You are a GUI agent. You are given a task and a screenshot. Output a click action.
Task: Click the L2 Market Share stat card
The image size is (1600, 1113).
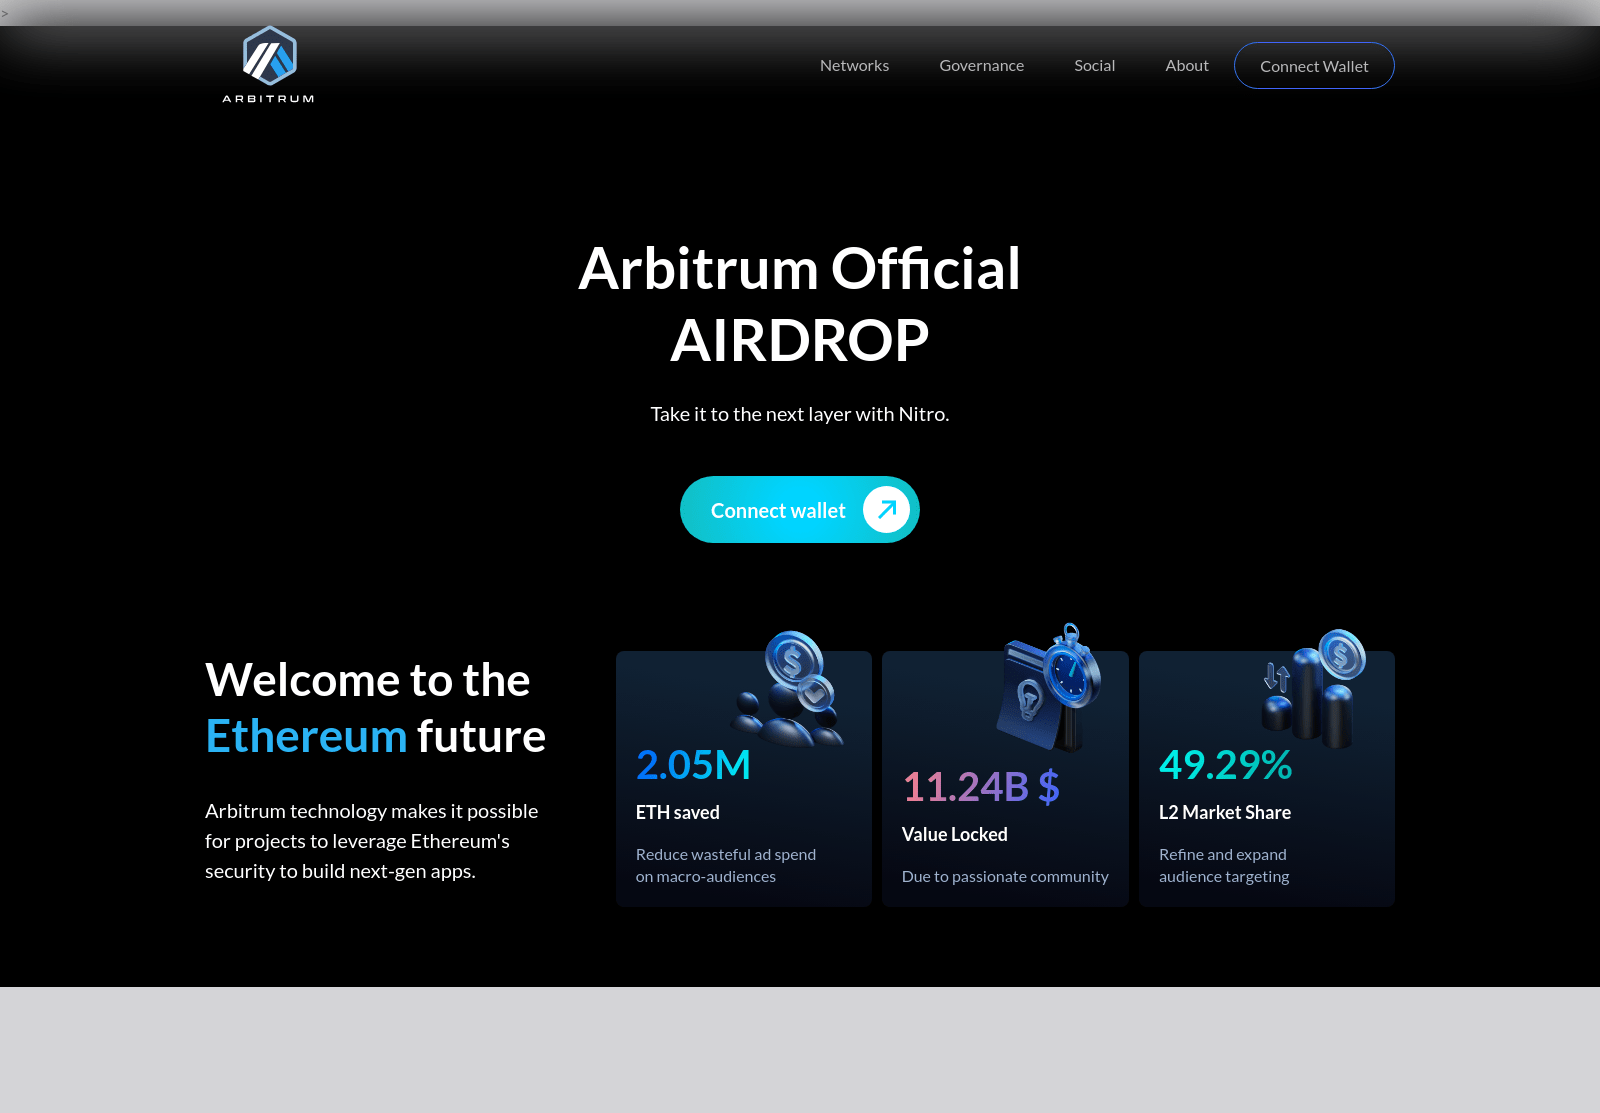tap(1266, 779)
